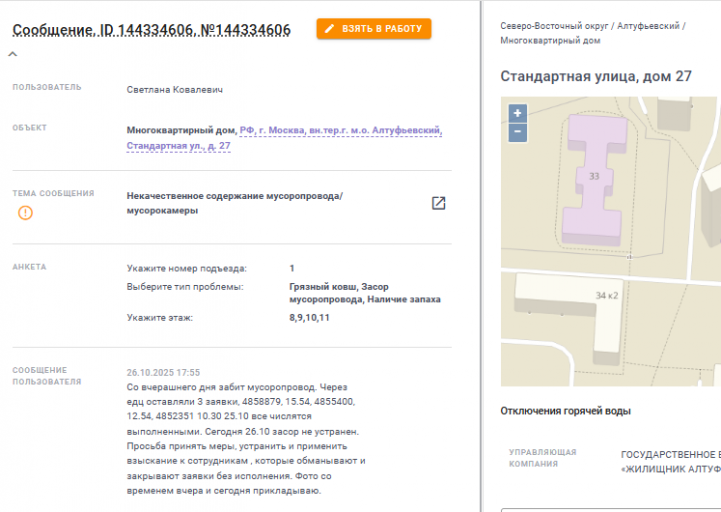Click user name Светлана Ковалевич
The height and width of the screenshot is (512, 721).
[175, 90]
